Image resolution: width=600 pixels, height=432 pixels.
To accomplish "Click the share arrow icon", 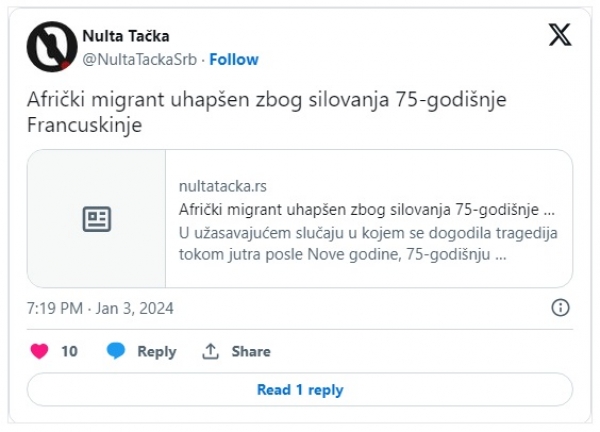I will [x=210, y=351].
